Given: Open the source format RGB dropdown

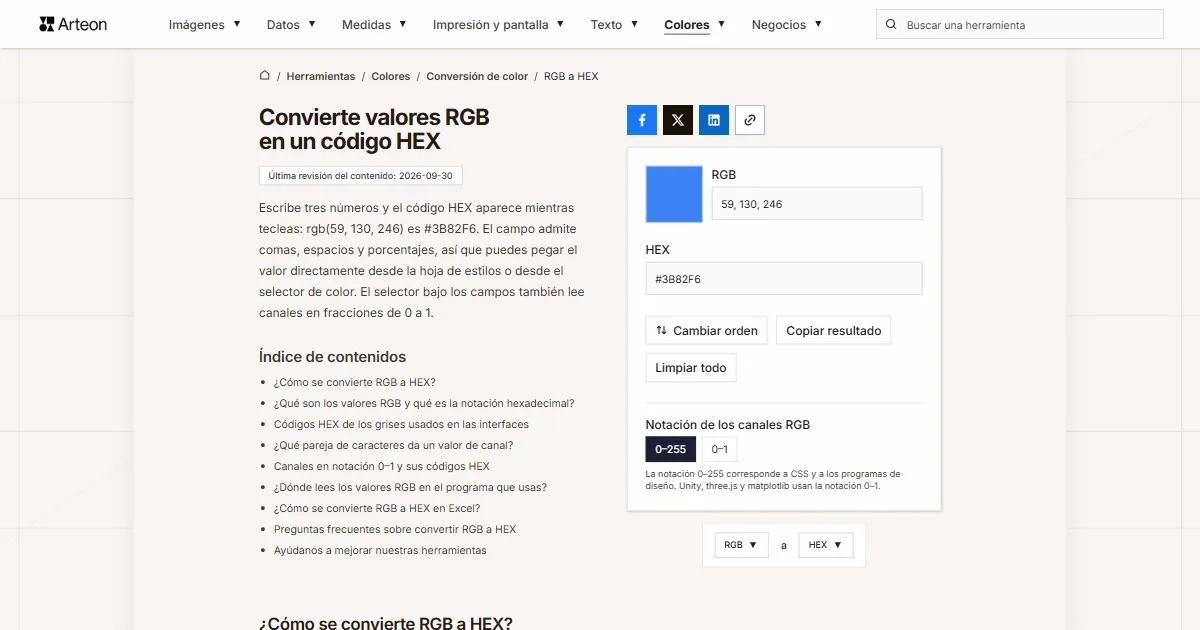Looking at the screenshot, I should tap(741, 545).
